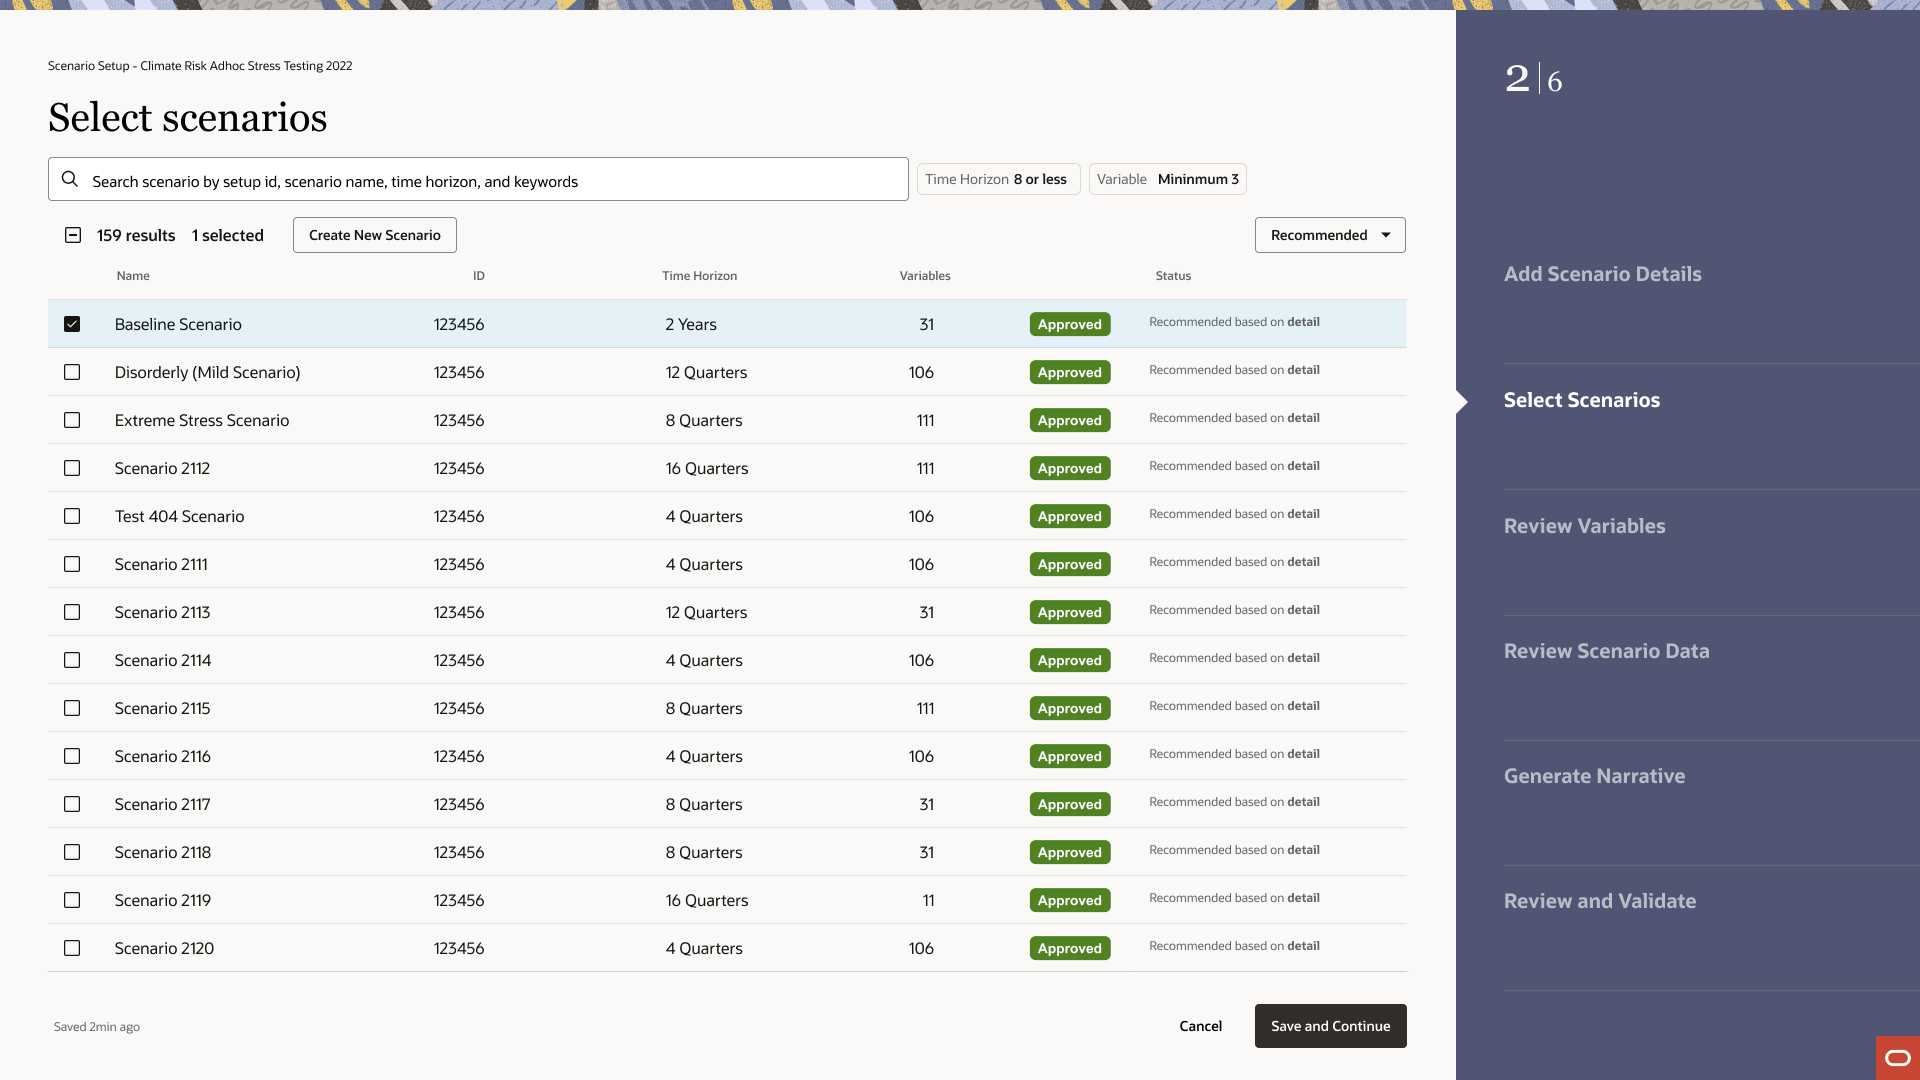Click the 'Saved 2min ago' status
This screenshot has height=1080, width=1920.
point(97,1027)
